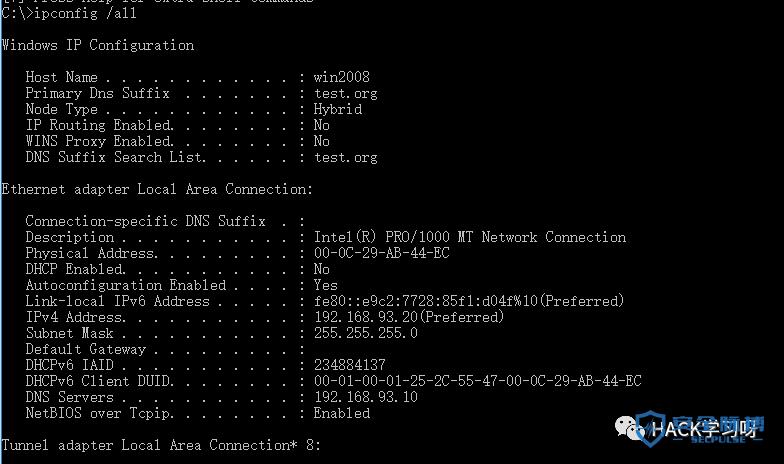Click the Primary Dns Suffix value test.org

[346, 94]
